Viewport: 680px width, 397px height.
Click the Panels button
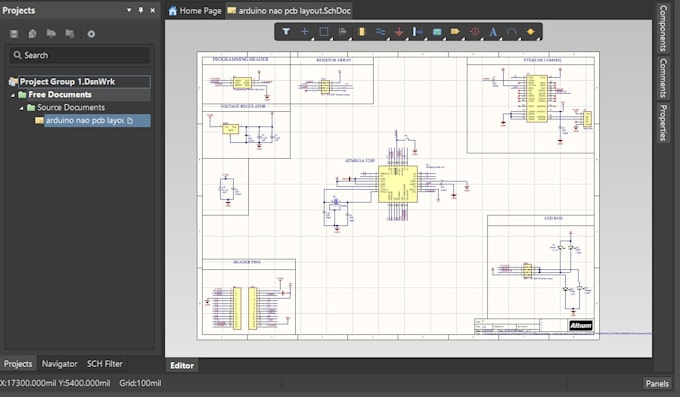click(x=657, y=383)
